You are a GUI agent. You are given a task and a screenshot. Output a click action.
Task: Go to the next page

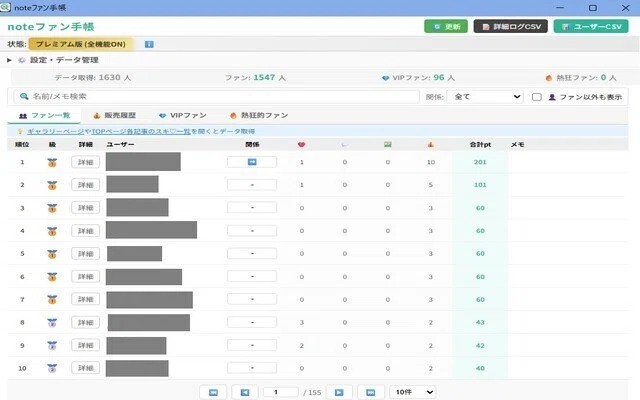(339, 392)
